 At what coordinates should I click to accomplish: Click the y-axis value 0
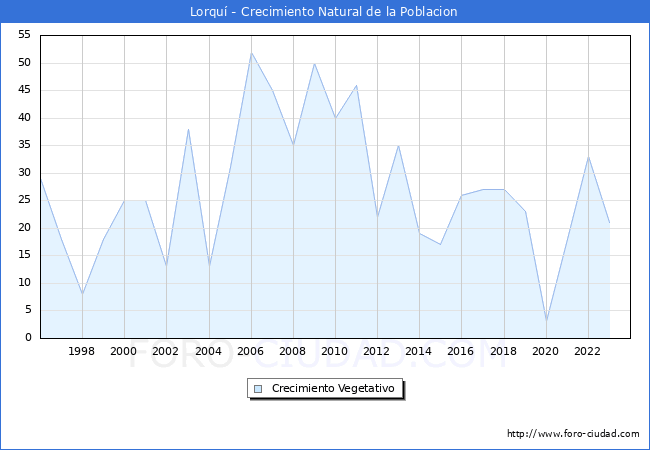point(28,338)
